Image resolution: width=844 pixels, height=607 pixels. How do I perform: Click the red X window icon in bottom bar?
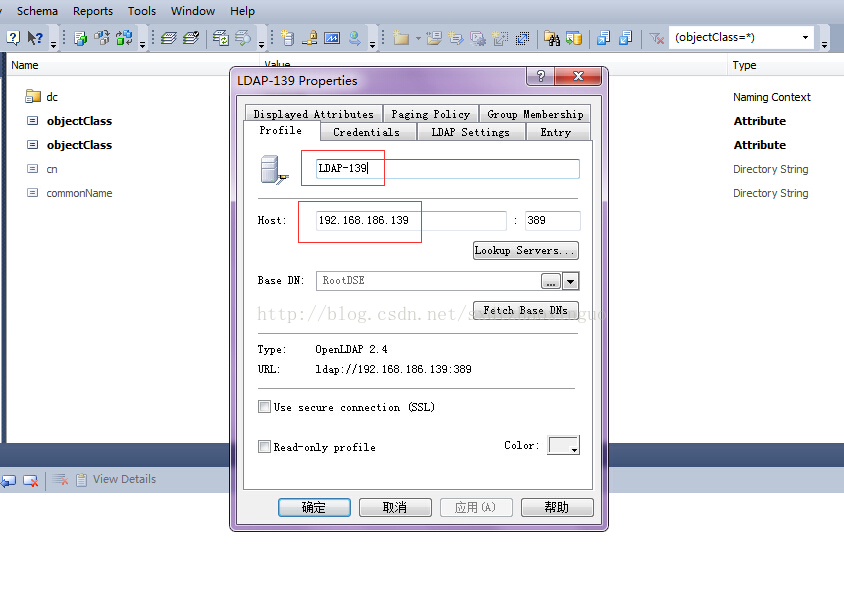point(31,480)
